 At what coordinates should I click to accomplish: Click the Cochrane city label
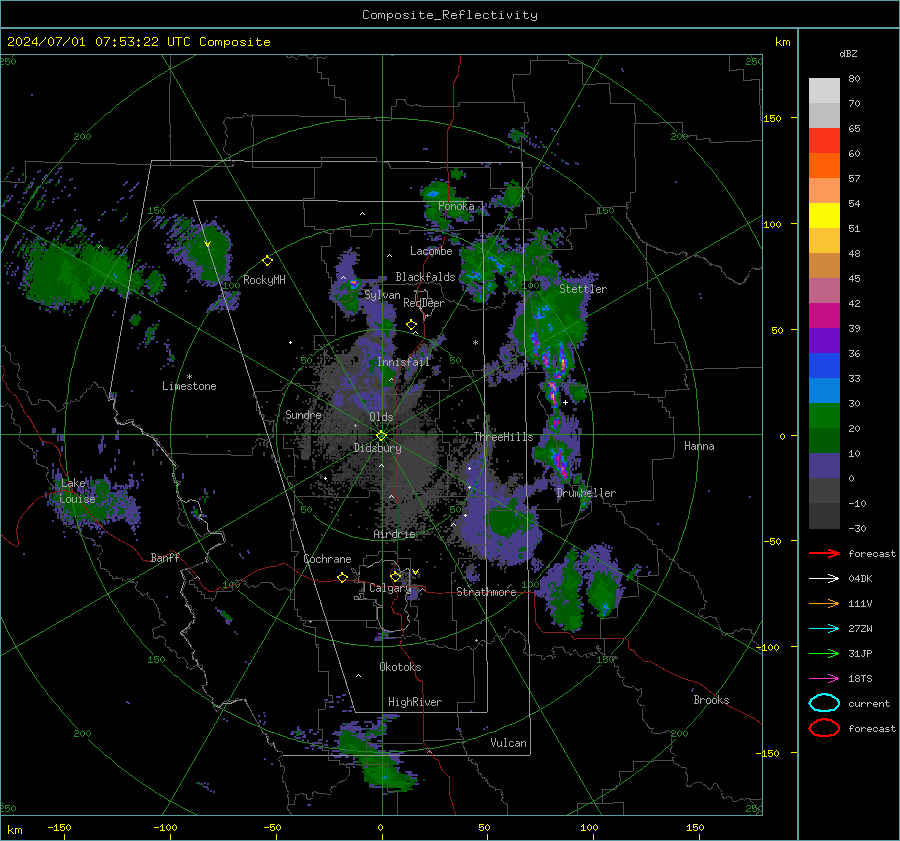[x=327, y=559]
